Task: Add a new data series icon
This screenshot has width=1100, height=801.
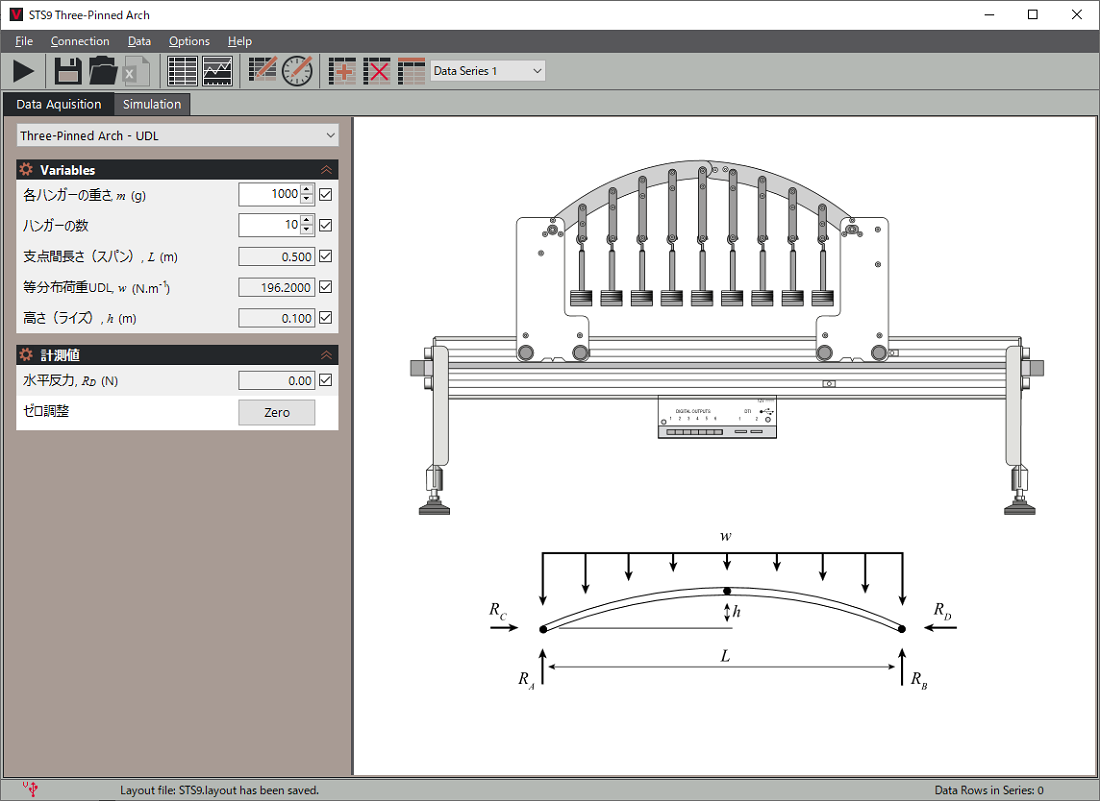Action: pos(342,71)
